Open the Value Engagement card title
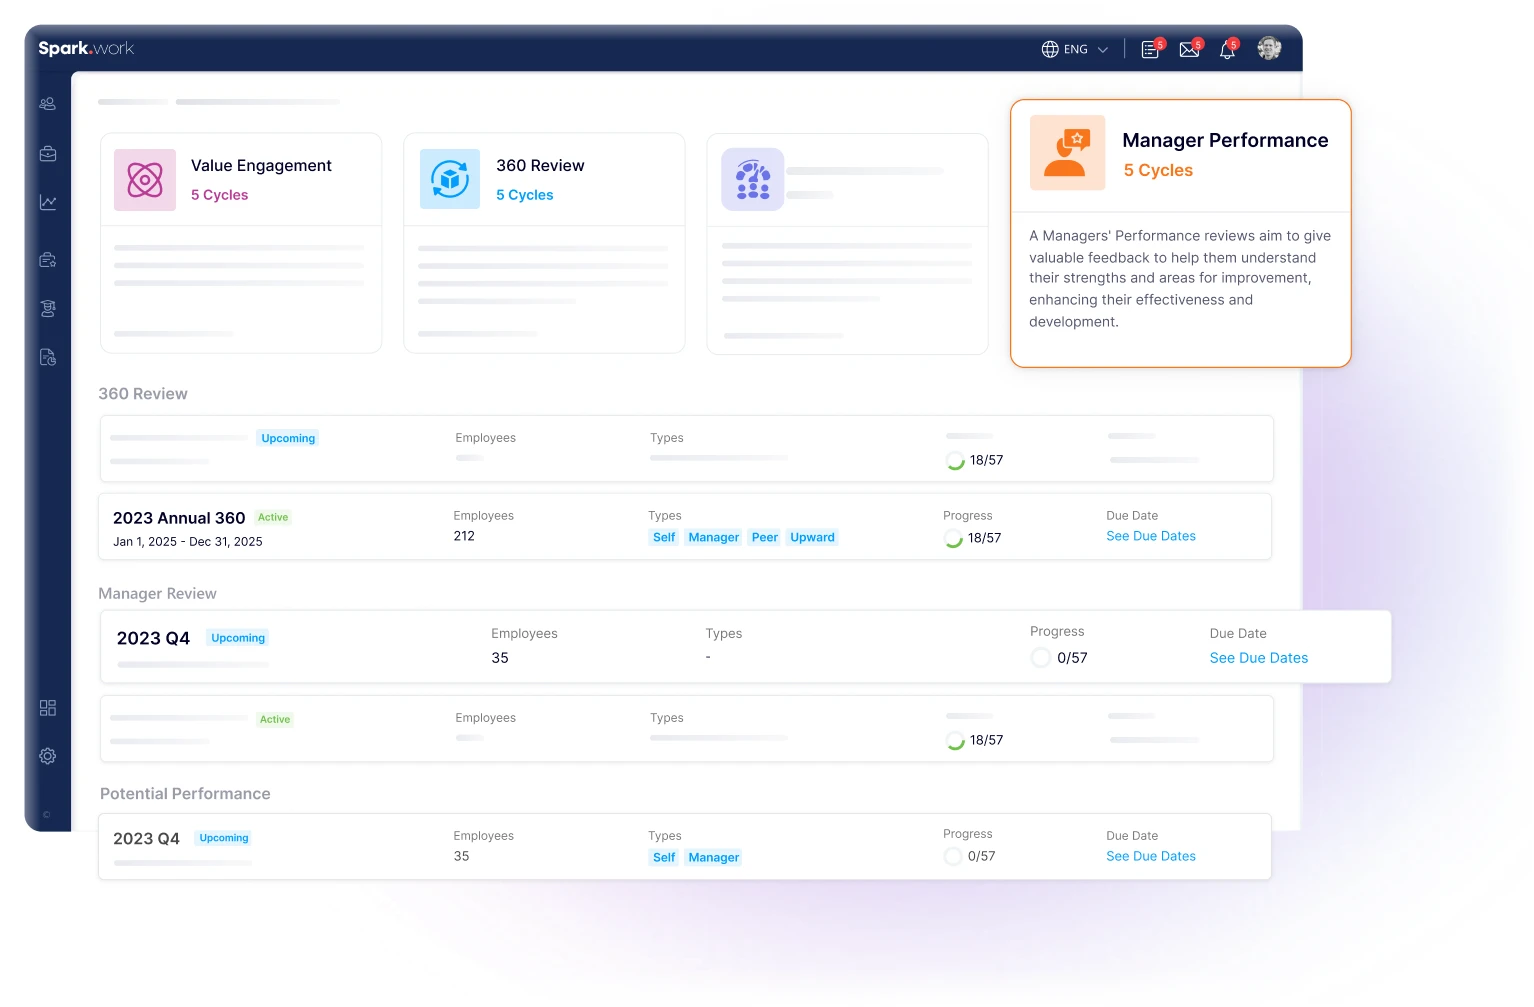The image size is (1534, 1007). pyautogui.click(x=261, y=166)
